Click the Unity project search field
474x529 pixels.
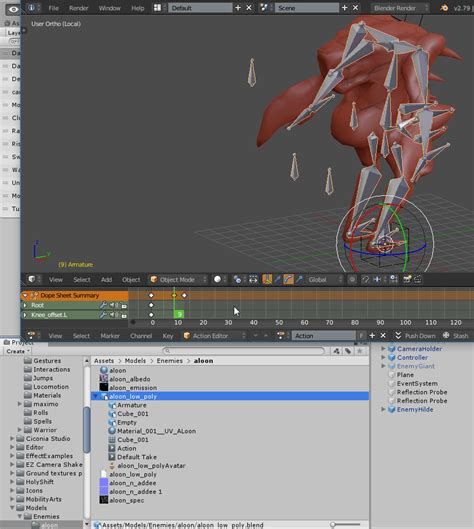[x=243, y=351]
